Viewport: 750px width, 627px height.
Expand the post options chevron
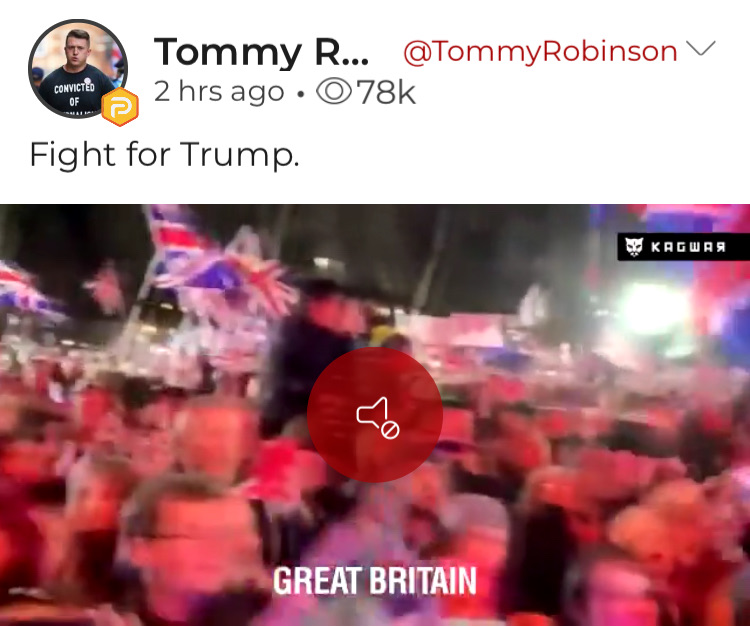click(700, 48)
